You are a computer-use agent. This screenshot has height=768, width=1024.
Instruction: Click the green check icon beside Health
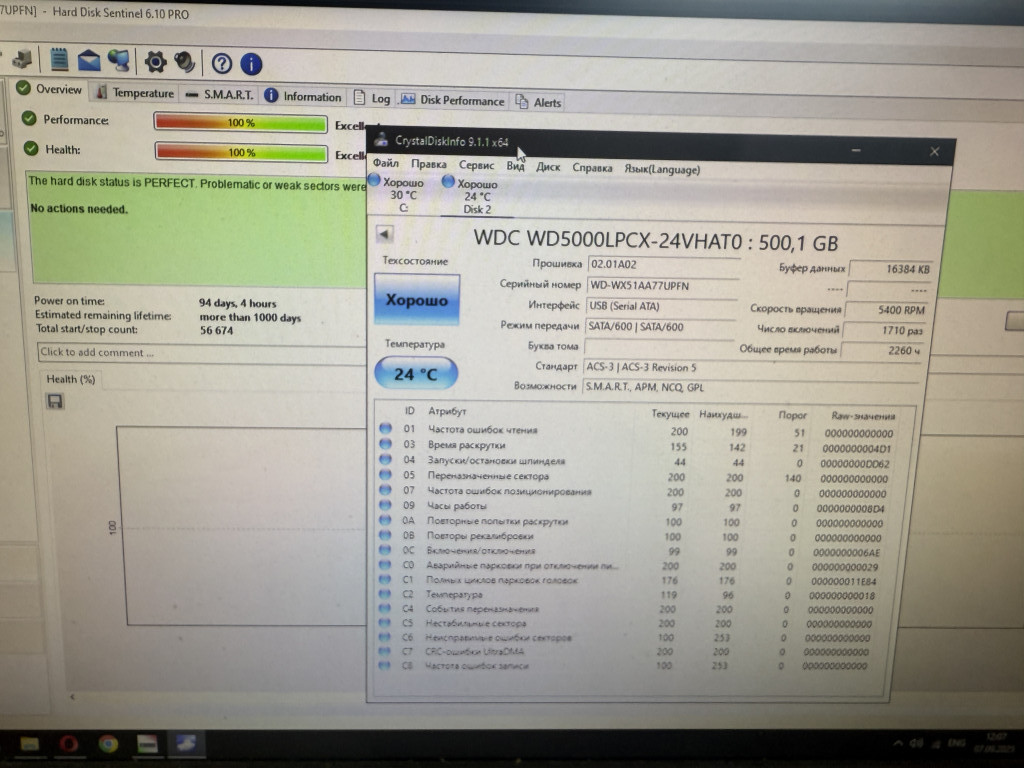[x=31, y=148]
